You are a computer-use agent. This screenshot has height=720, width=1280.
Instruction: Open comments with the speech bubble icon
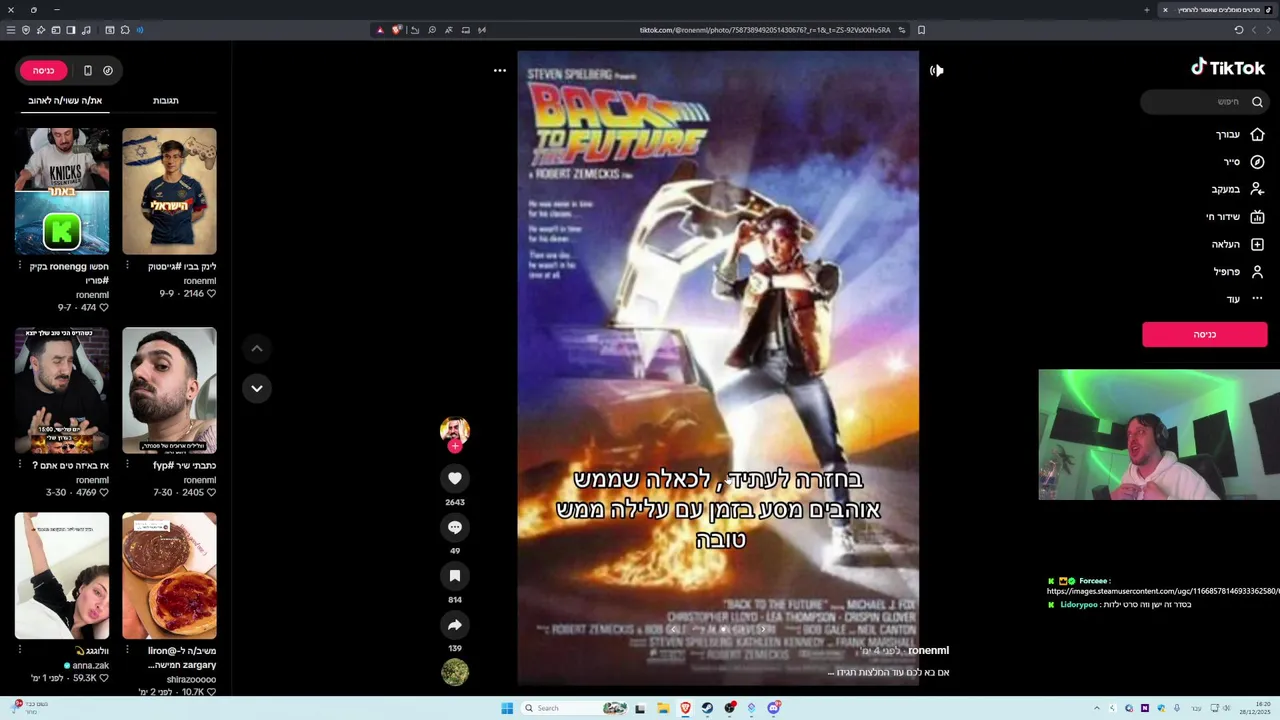[x=455, y=527]
